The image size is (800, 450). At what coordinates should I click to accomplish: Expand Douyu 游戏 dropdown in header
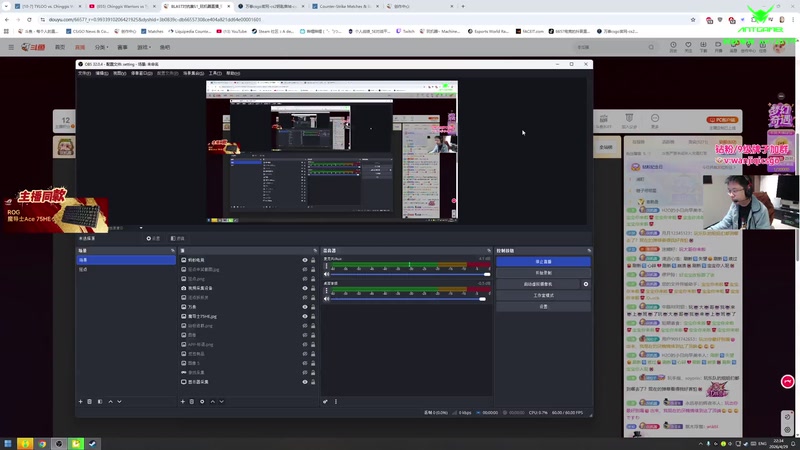point(144,47)
